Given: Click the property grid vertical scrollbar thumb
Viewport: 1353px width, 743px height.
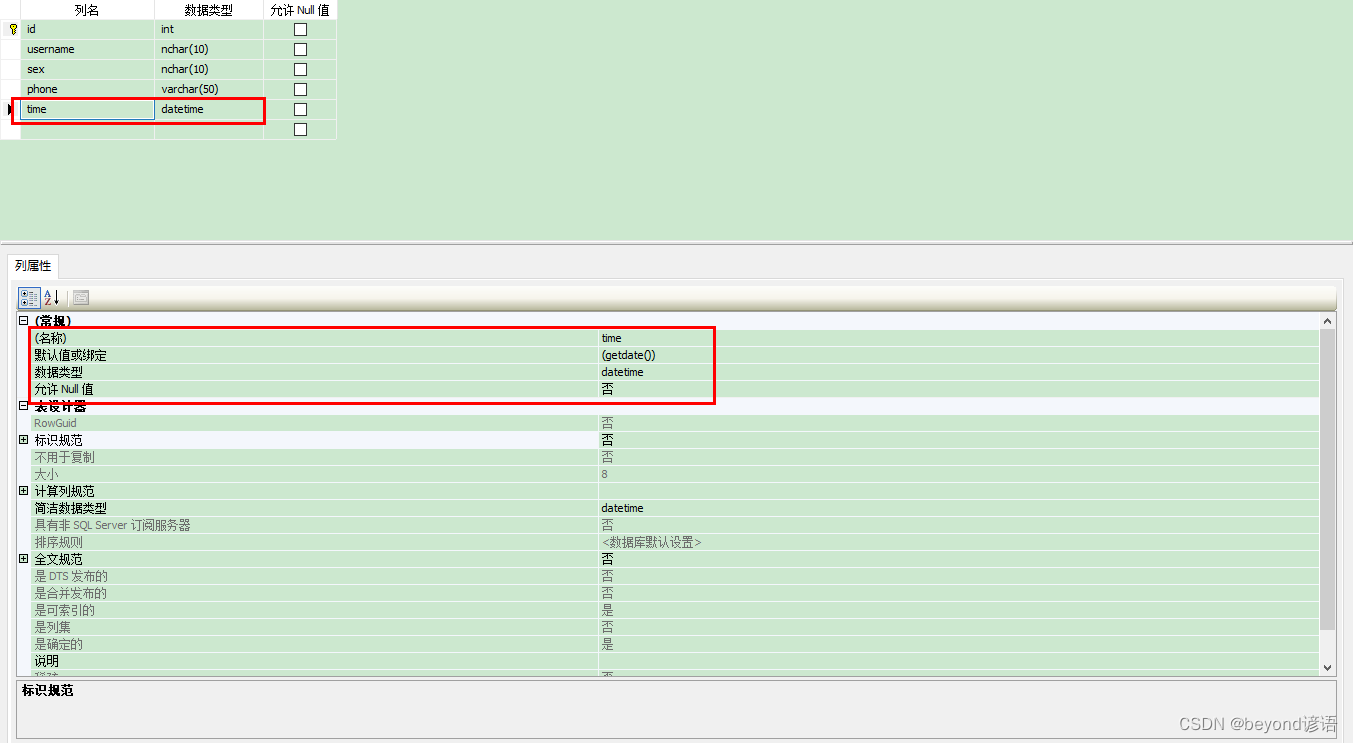Looking at the screenshot, I should [x=1327, y=480].
